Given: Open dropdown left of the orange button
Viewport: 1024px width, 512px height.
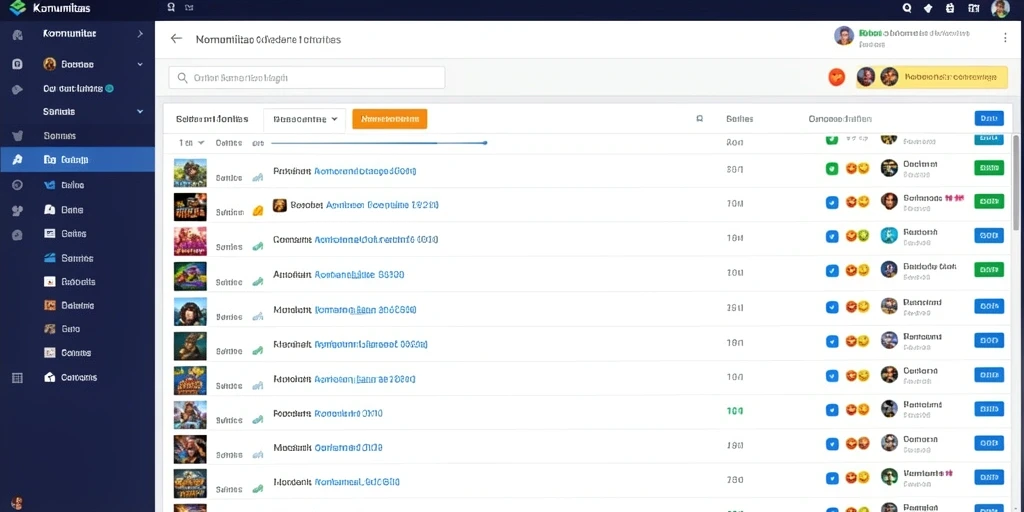Looking at the screenshot, I should [304, 120].
